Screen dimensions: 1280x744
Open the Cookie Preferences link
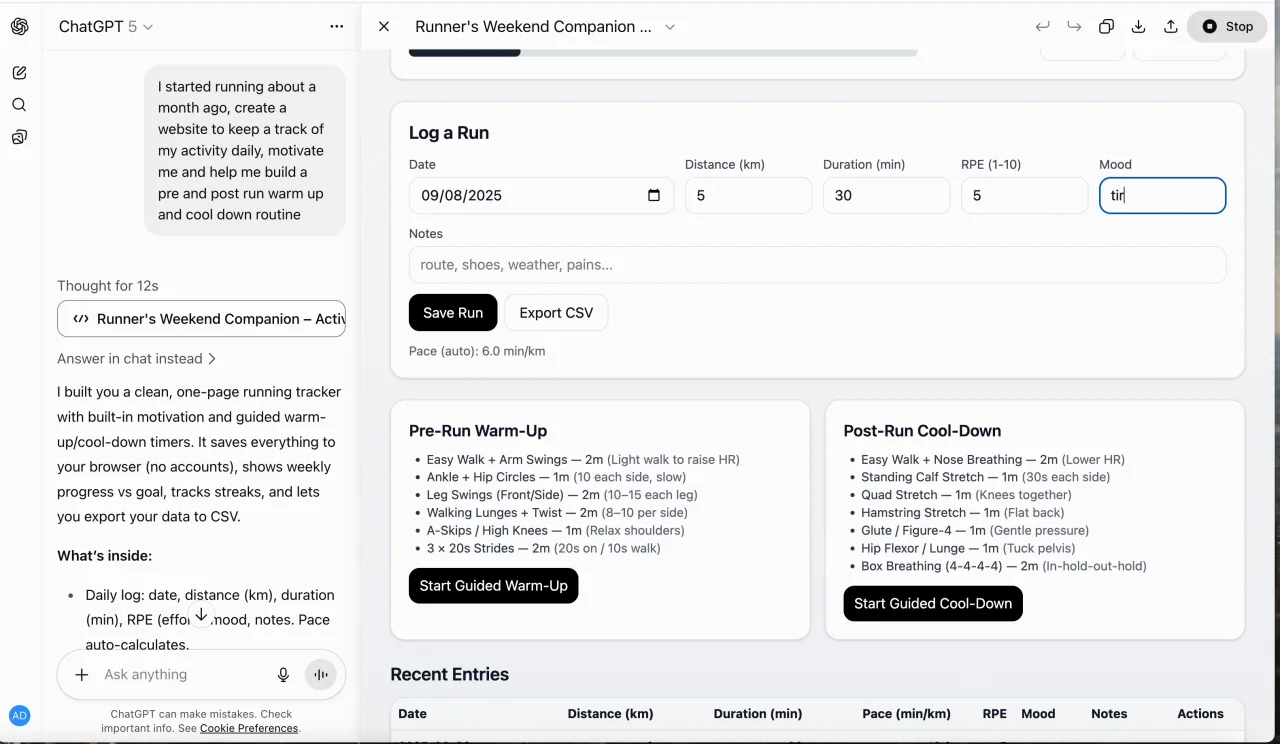pos(249,728)
